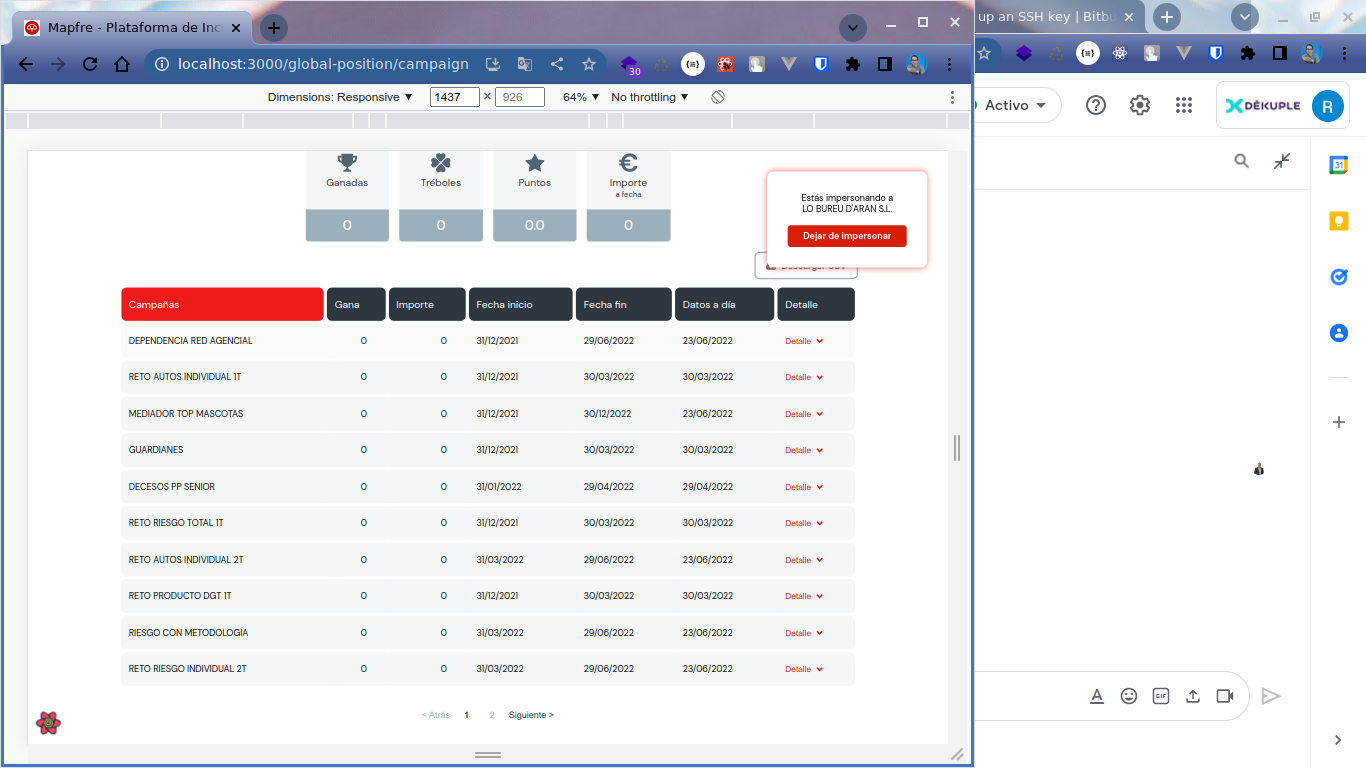Start a video call with the camera icon
The width and height of the screenshot is (1366, 768).
point(1225,695)
